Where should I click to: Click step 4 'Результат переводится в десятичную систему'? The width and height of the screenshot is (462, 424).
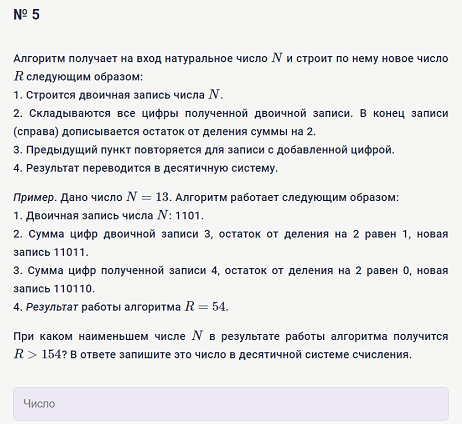click(152, 168)
